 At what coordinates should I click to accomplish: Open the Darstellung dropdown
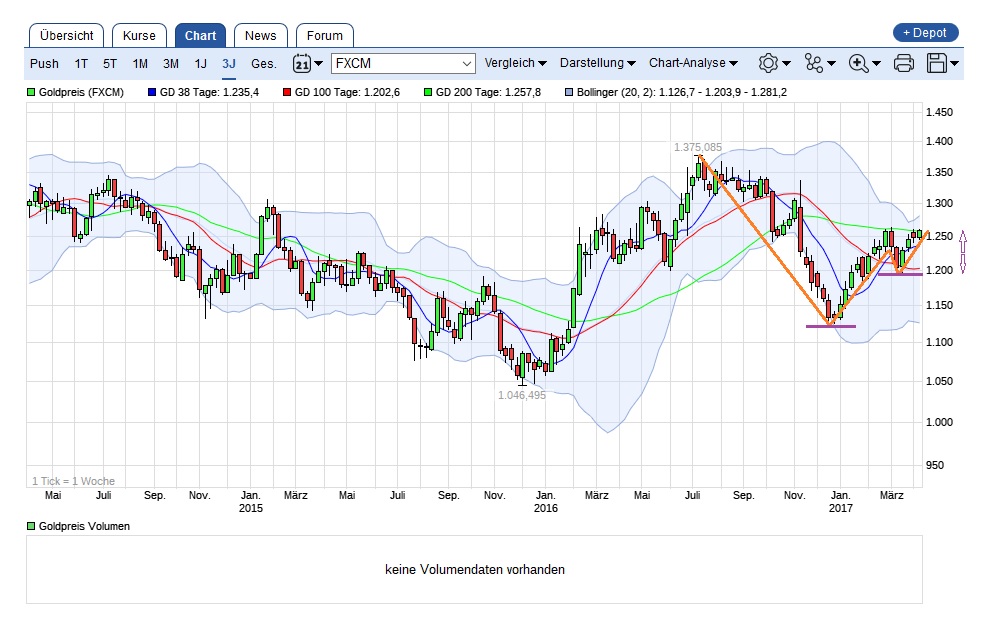tap(595, 63)
